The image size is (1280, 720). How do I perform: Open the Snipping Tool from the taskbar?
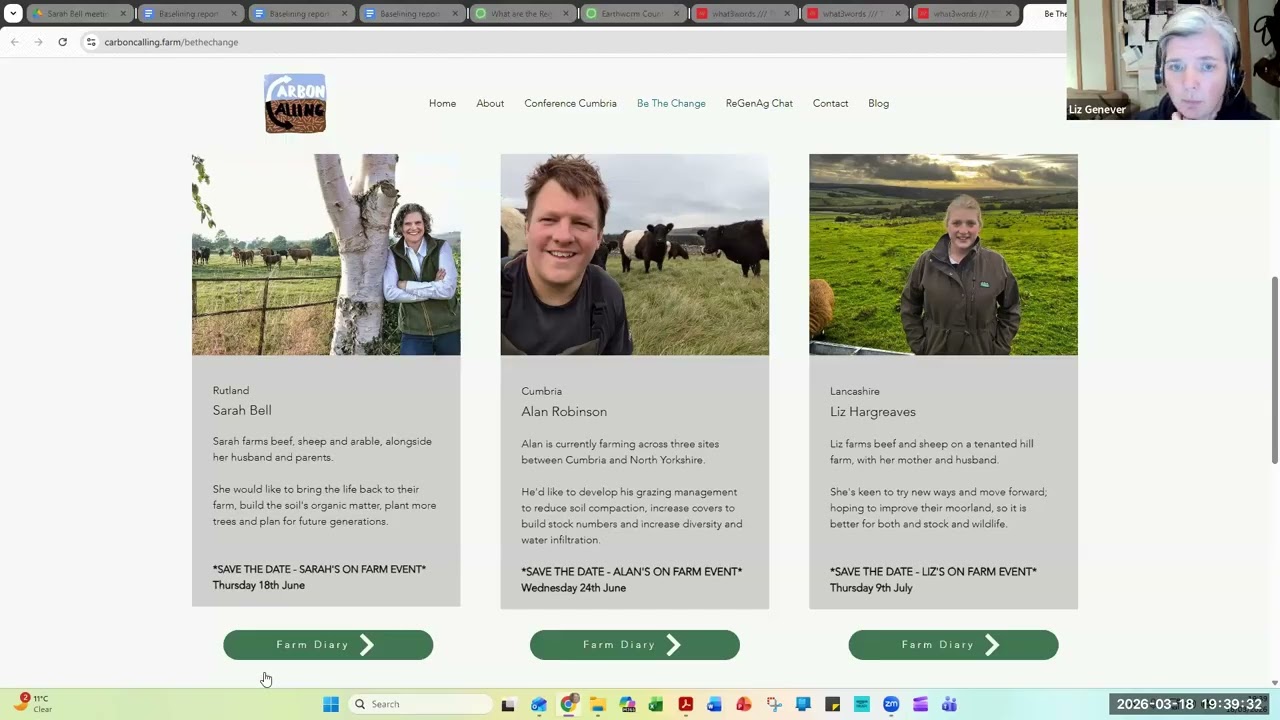[x=774, y=704]
